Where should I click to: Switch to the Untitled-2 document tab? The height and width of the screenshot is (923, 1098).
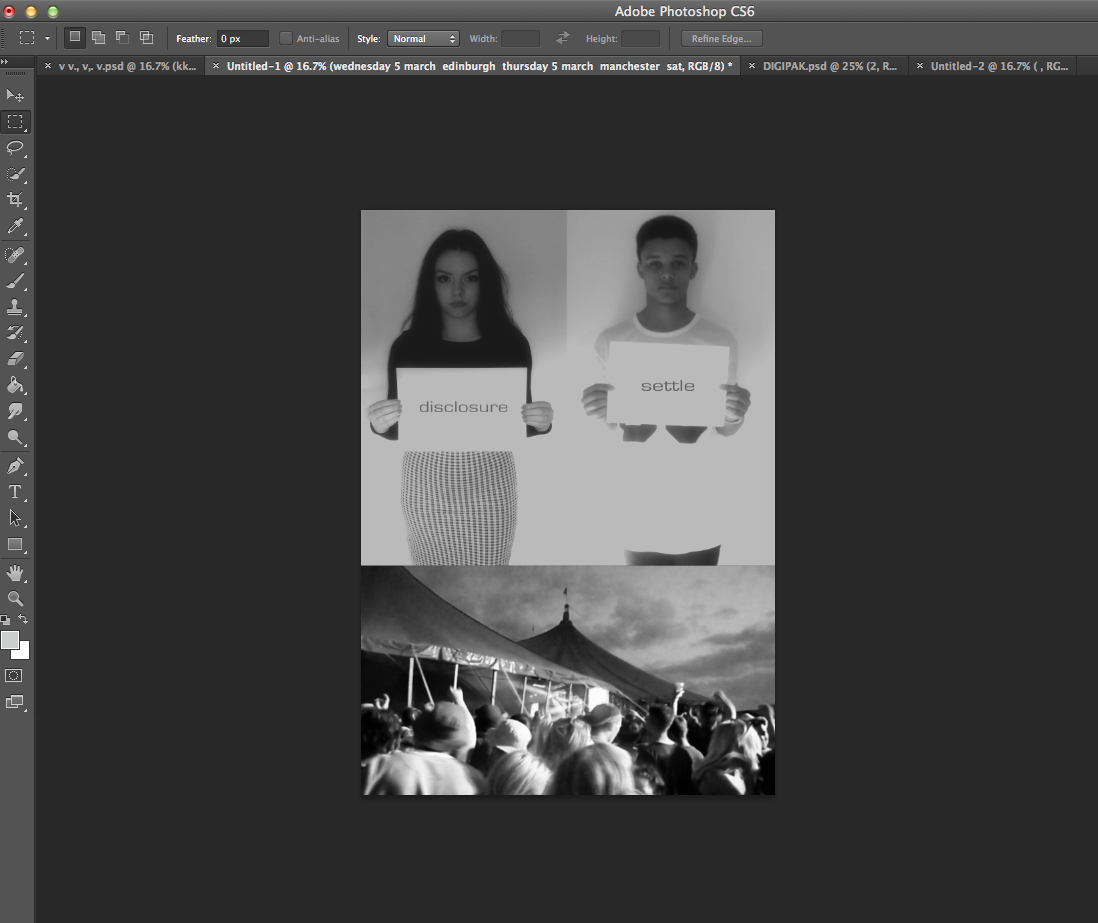[999, 66]
